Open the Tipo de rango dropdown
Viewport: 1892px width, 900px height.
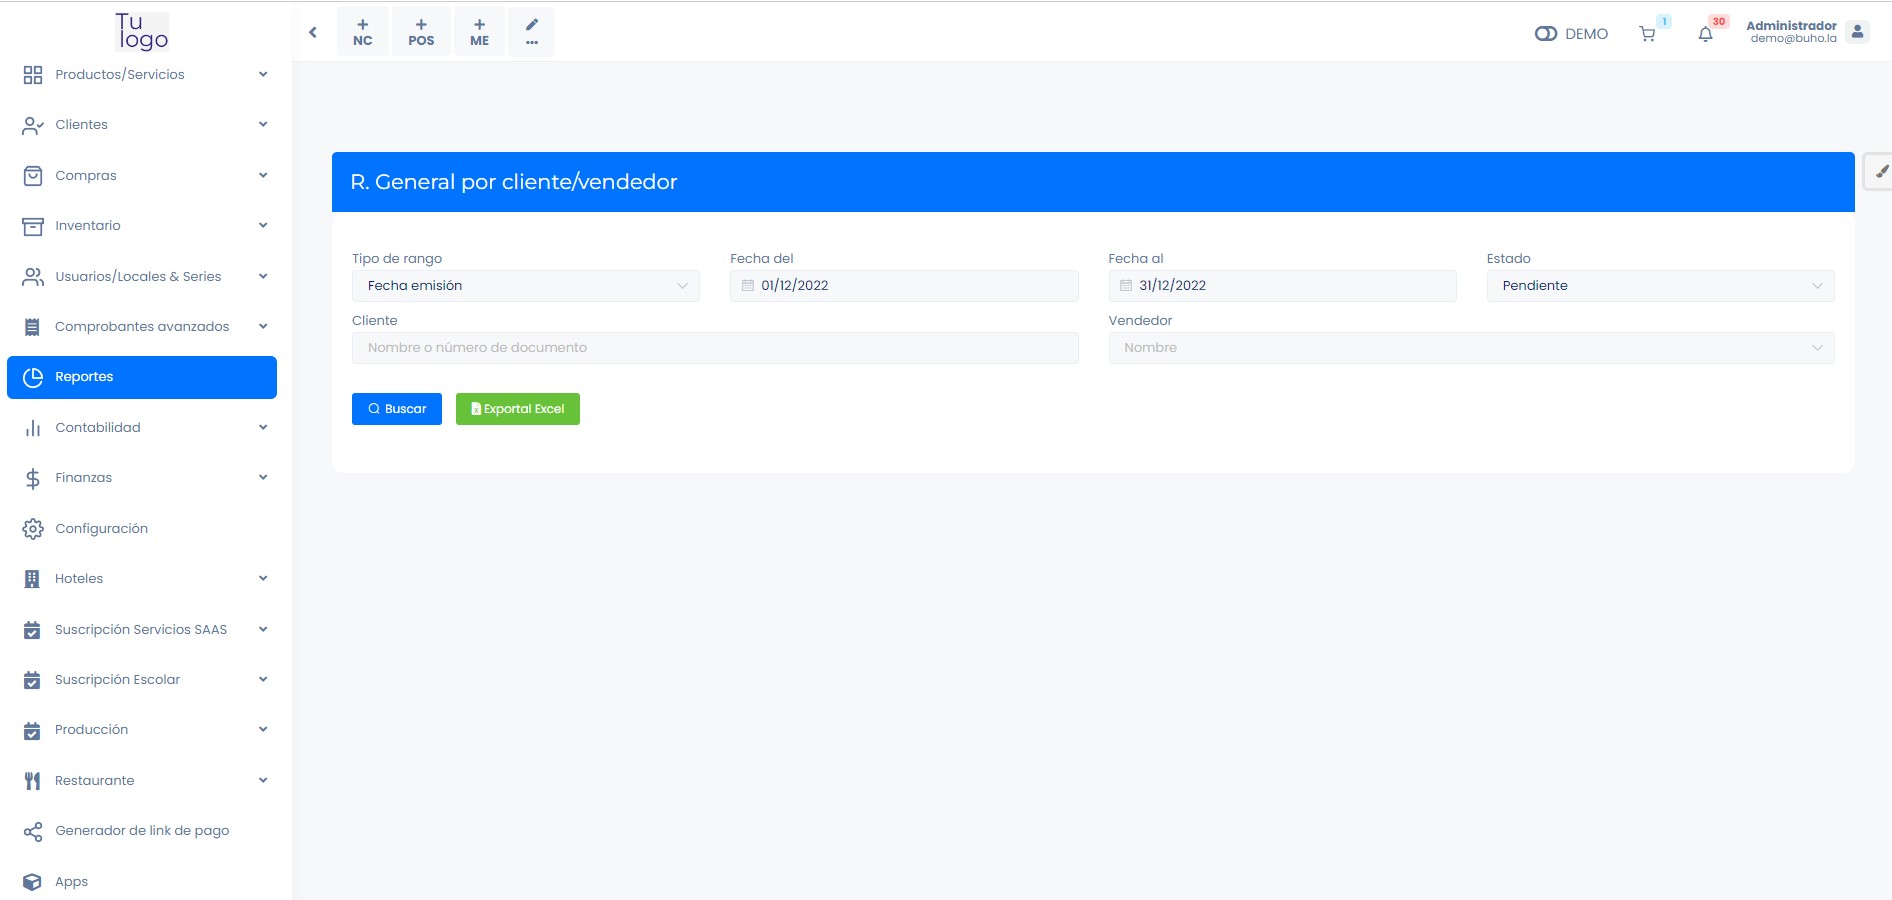click(x=525, y=286)
